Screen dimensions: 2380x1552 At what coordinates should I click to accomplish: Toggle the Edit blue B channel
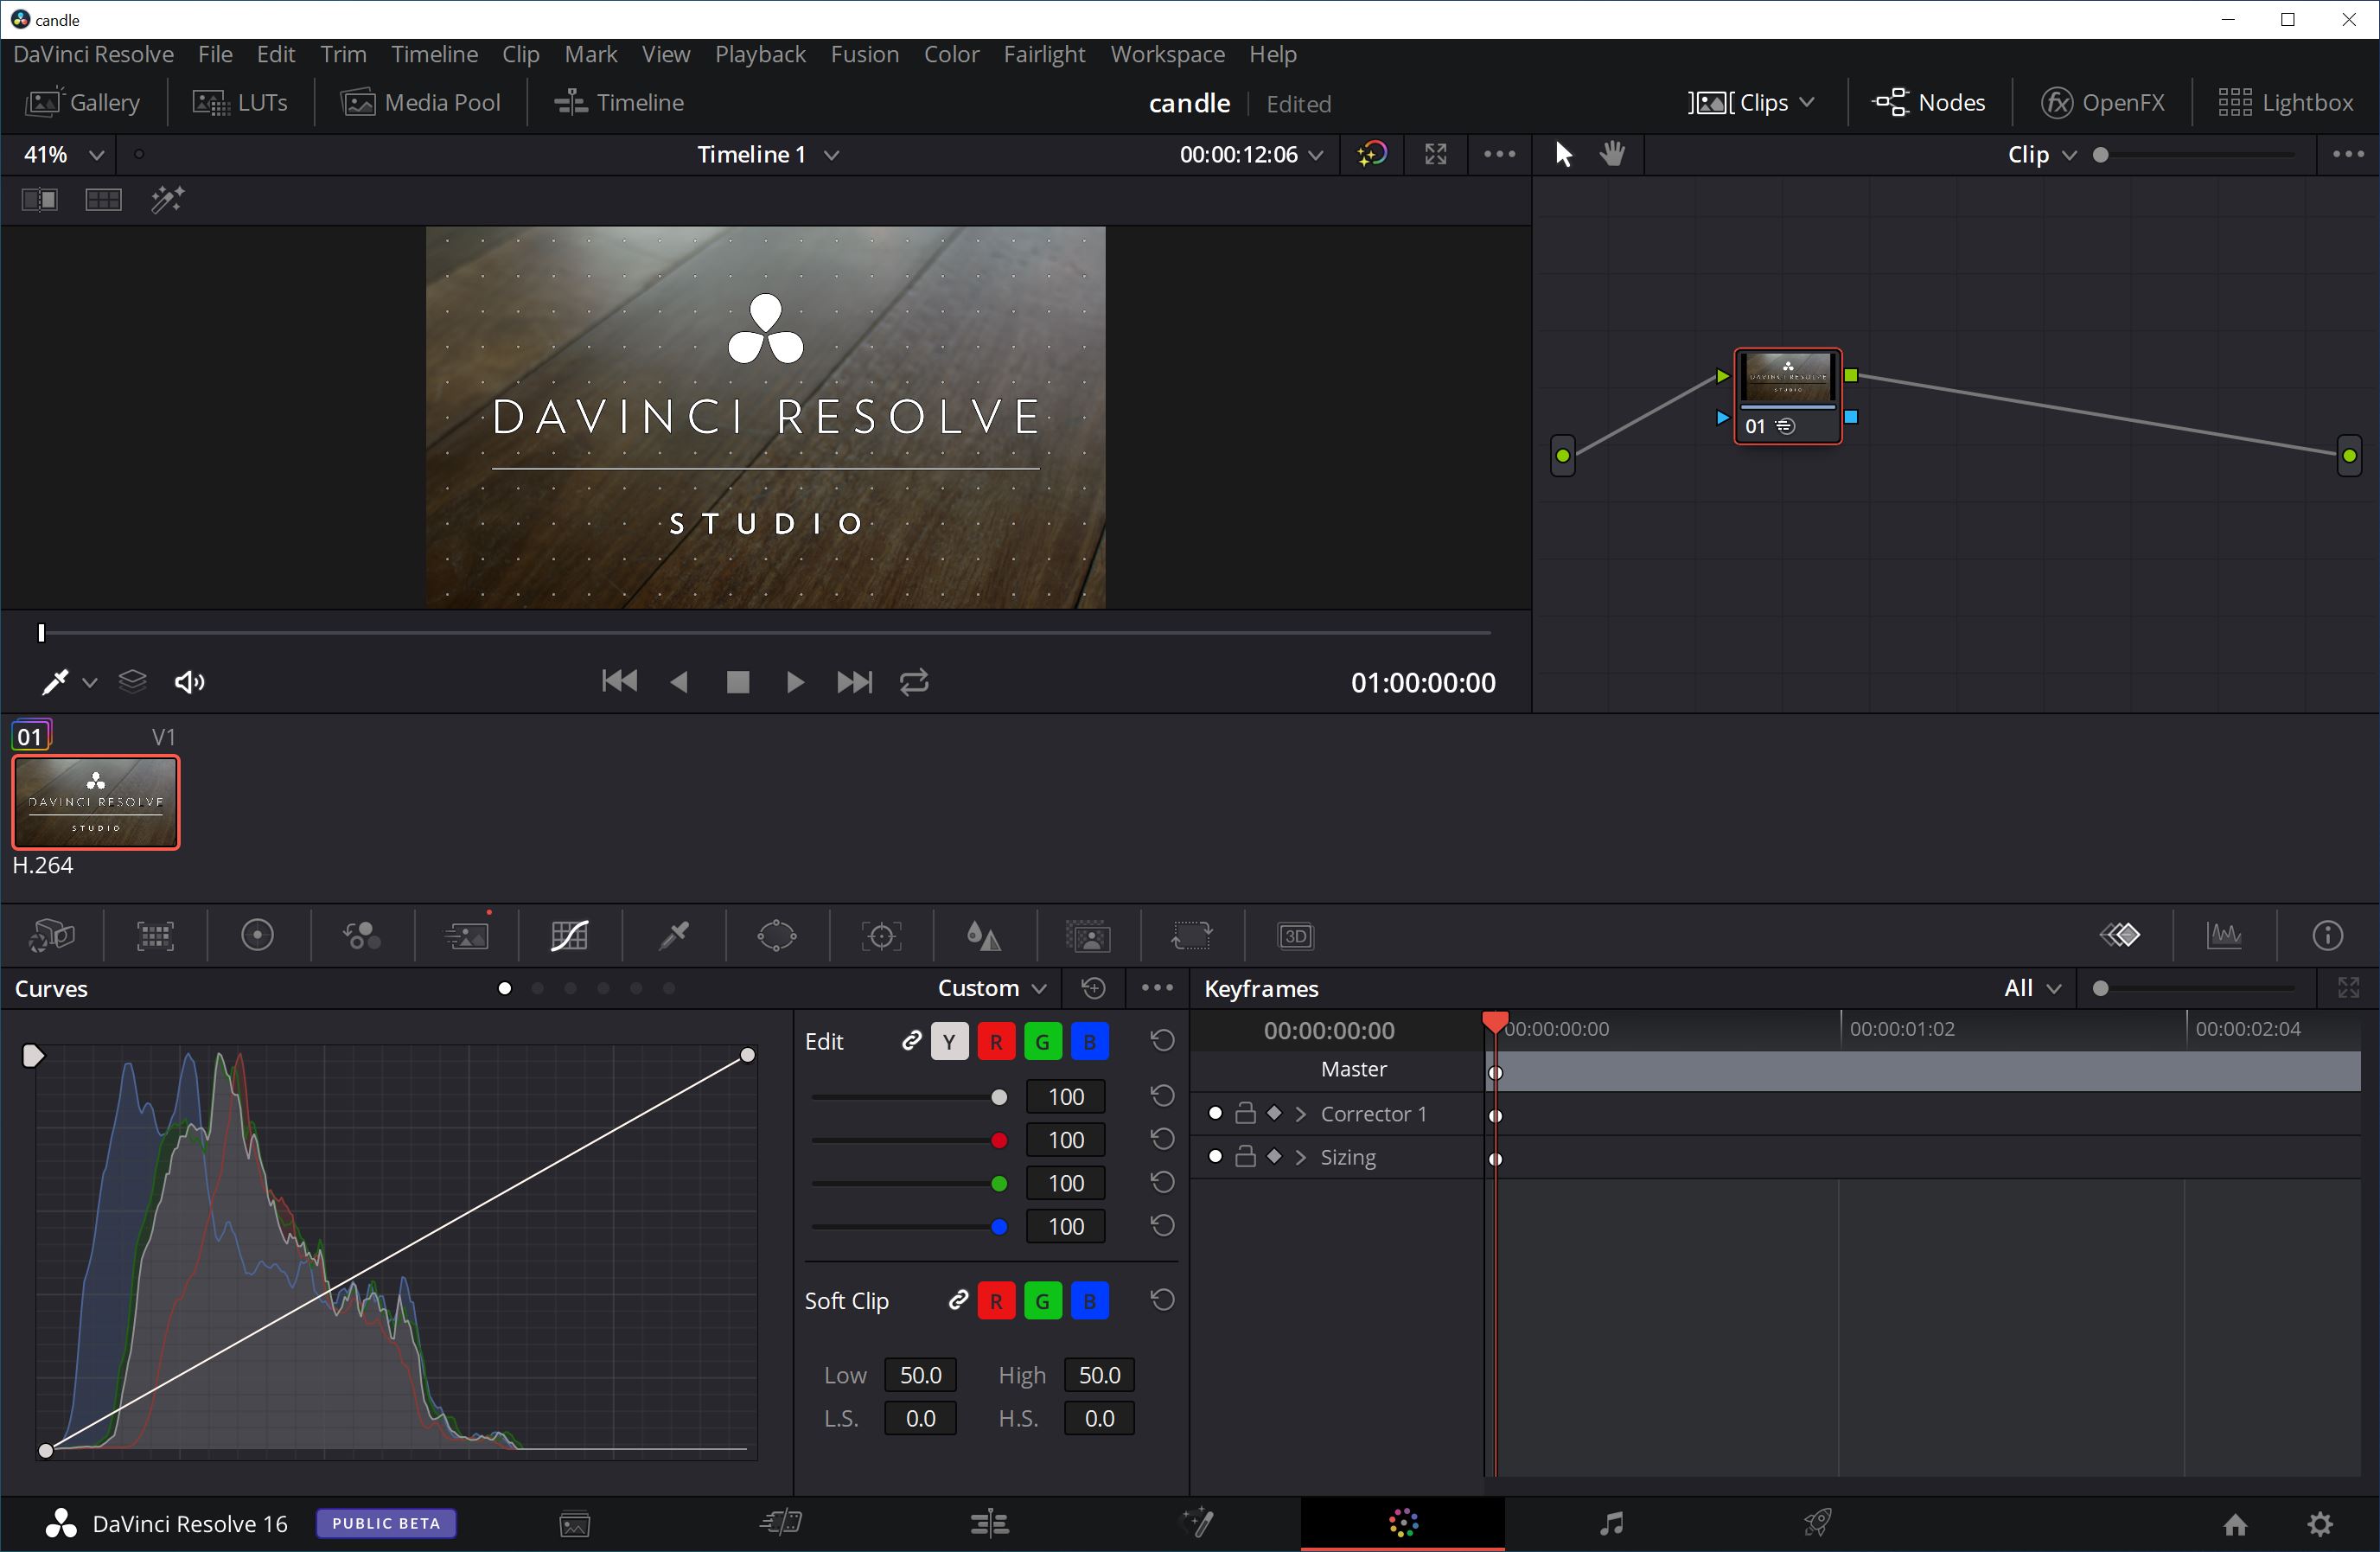tap(1090, 1042)
